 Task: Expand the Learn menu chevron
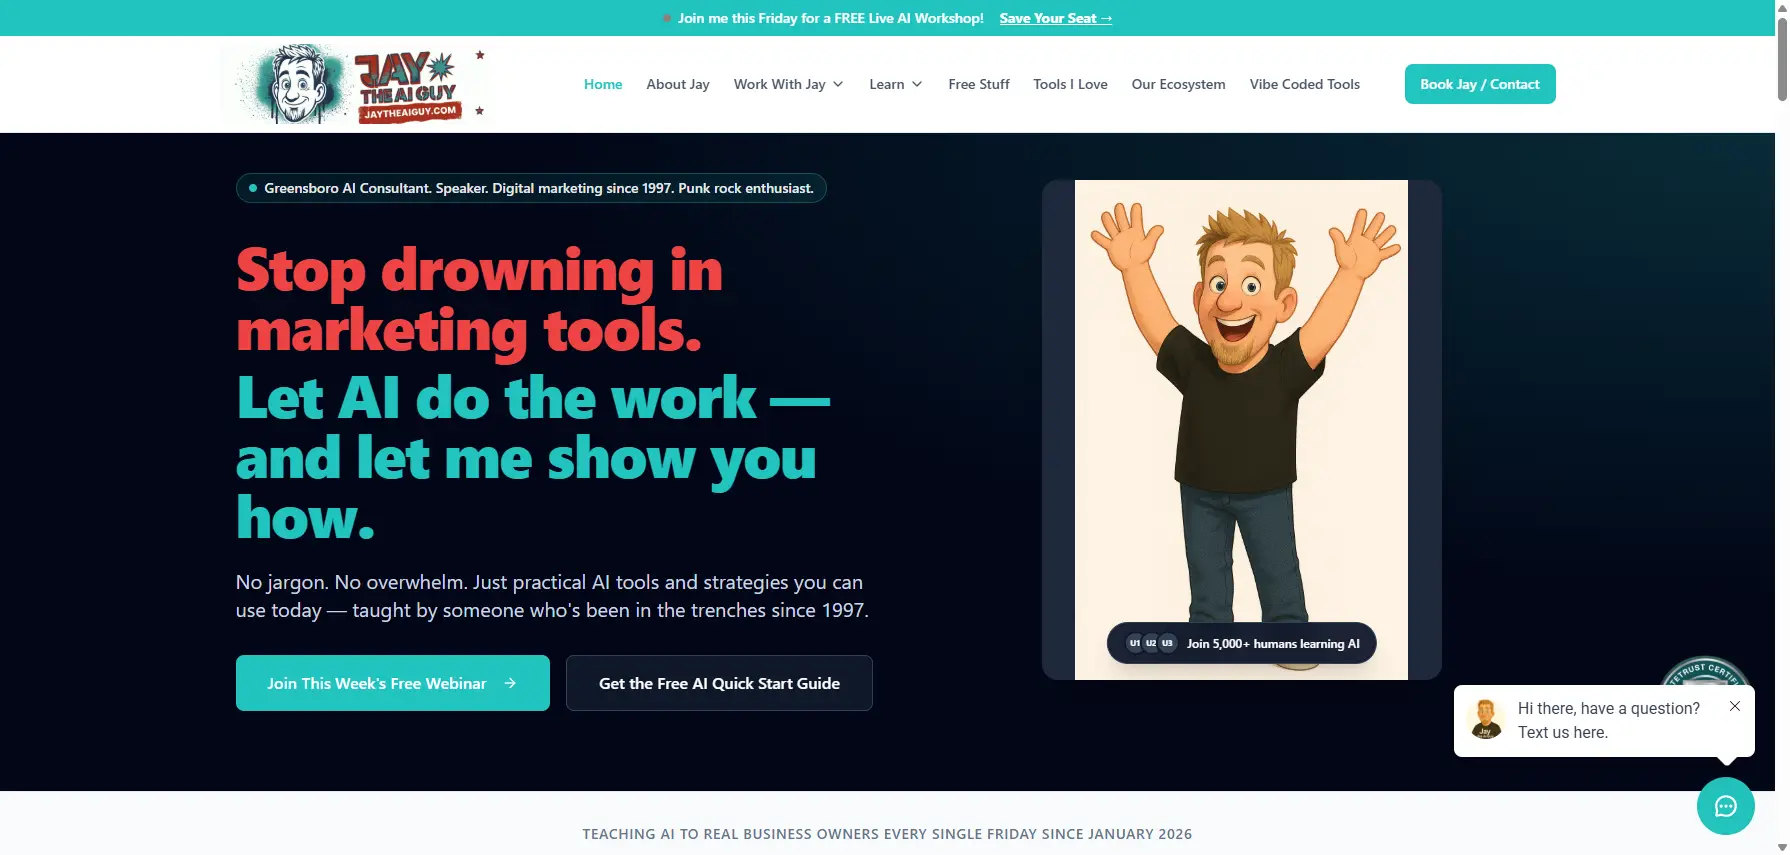coord(917,84)
